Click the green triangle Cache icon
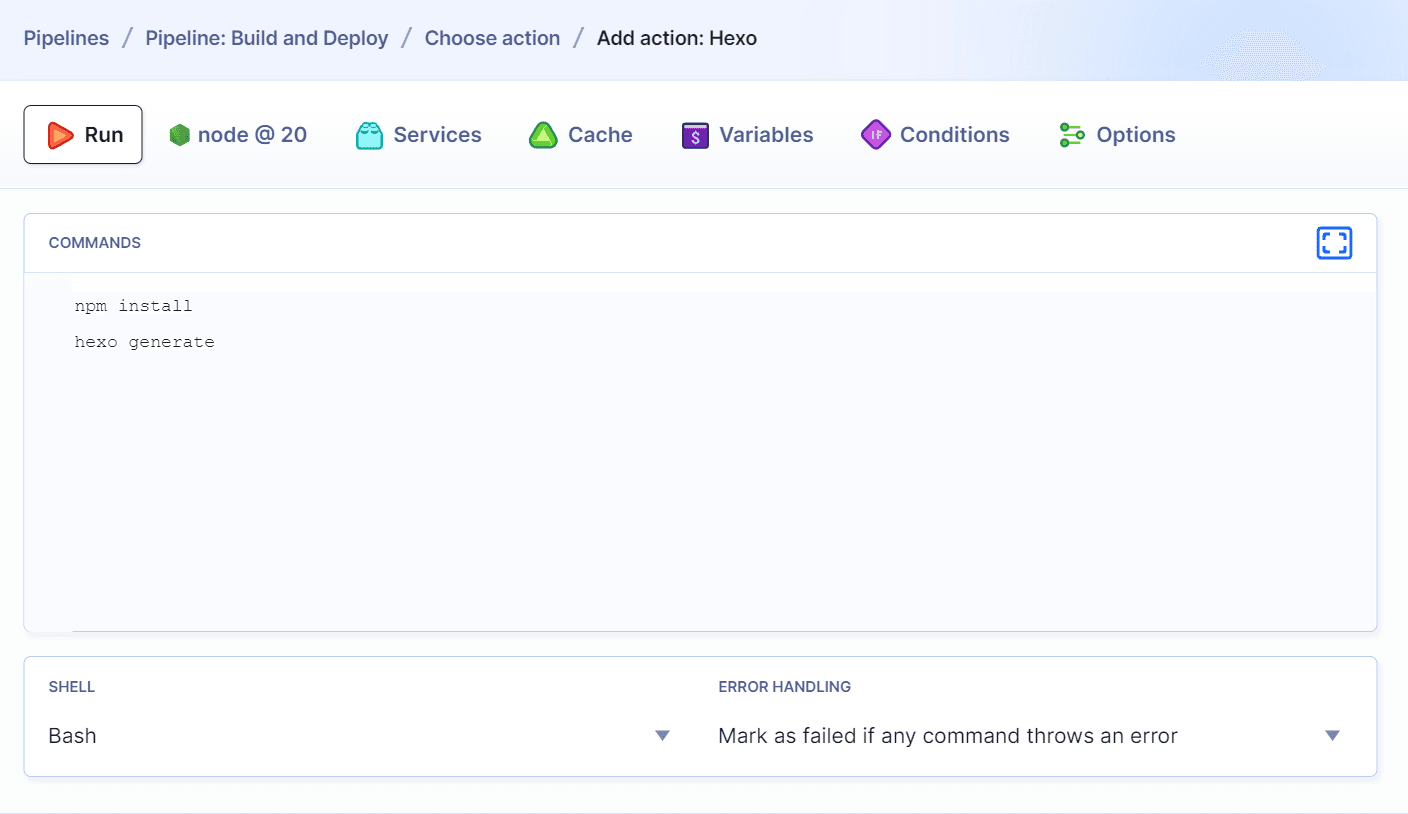Viewport: 1408px width, 814px height. pos(543,135)
